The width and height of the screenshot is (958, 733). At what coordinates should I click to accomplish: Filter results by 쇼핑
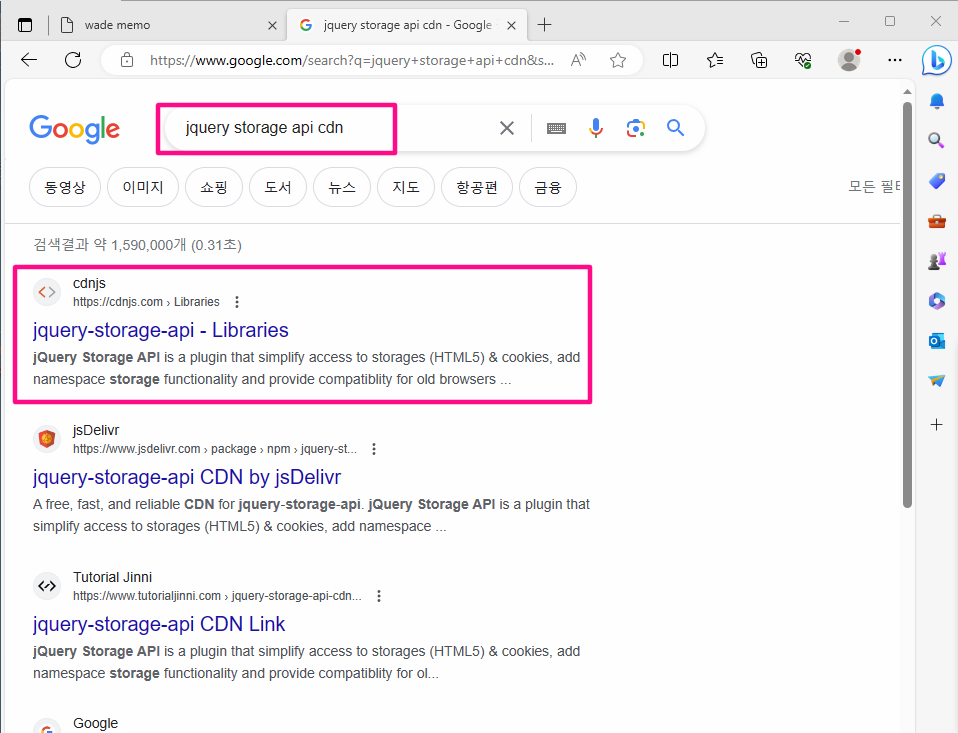[x=214, y=187]
